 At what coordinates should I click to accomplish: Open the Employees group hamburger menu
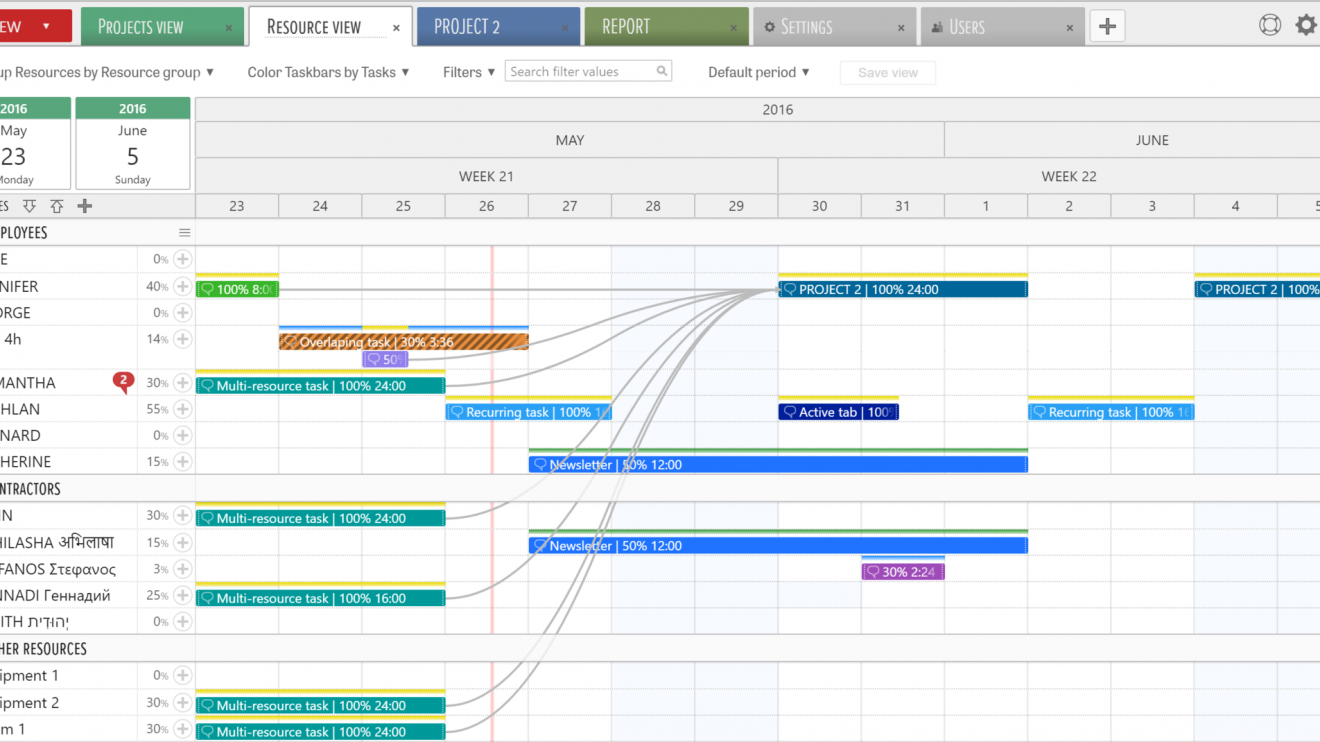coord(184,233)
